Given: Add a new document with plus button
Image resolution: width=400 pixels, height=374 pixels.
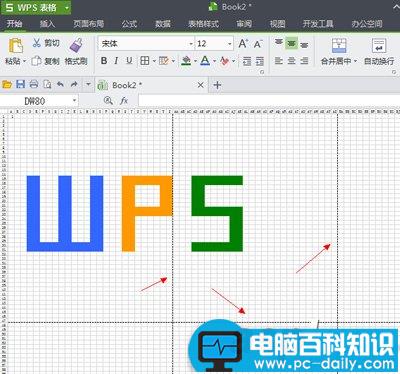Looking at the screenshot, I should tap(217, 85).
